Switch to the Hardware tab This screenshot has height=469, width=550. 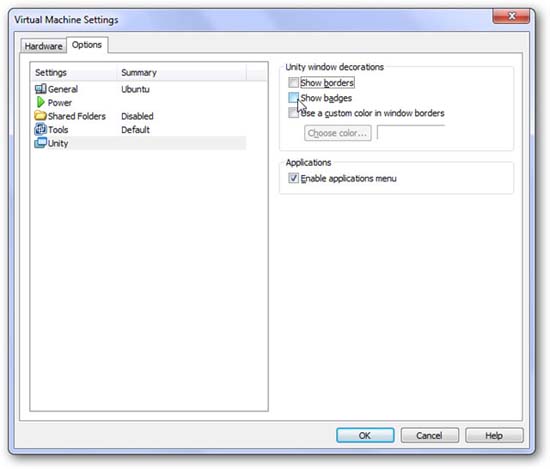point(43,46)
